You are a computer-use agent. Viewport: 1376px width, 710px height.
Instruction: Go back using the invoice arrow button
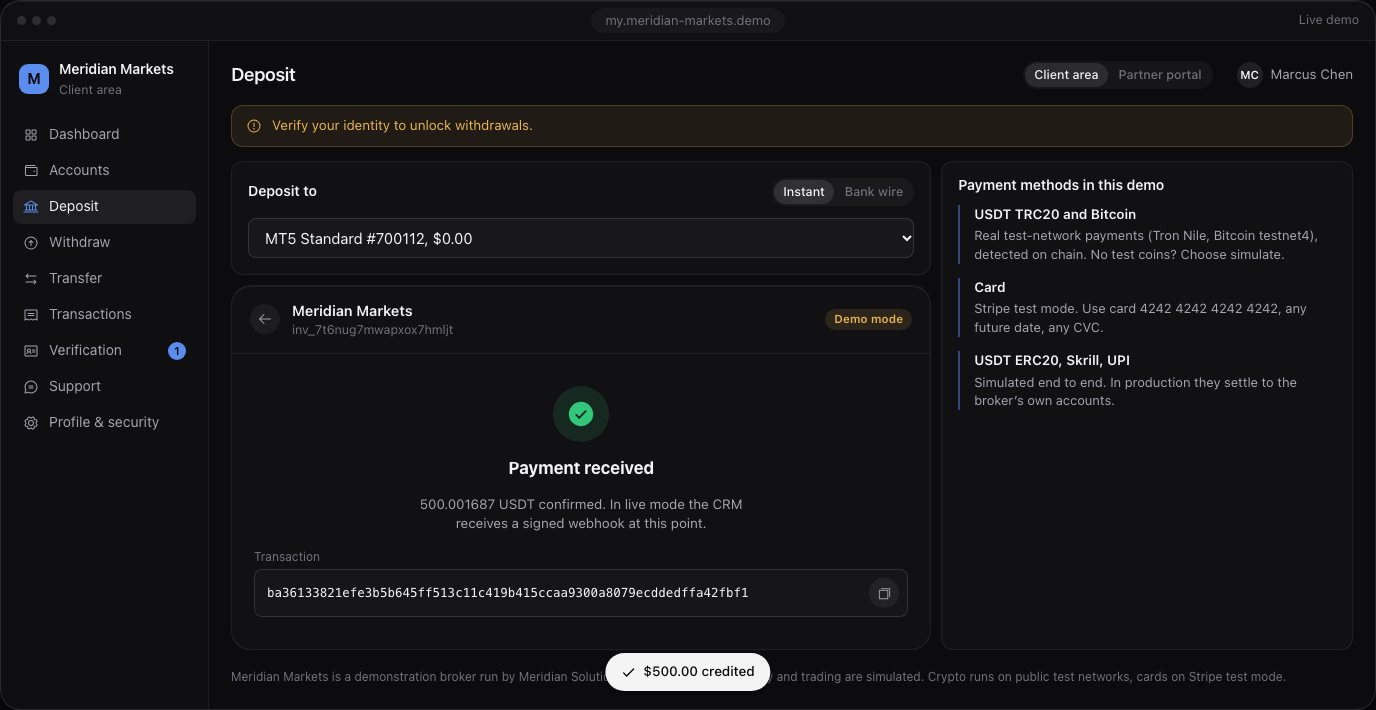click(265, 319)
